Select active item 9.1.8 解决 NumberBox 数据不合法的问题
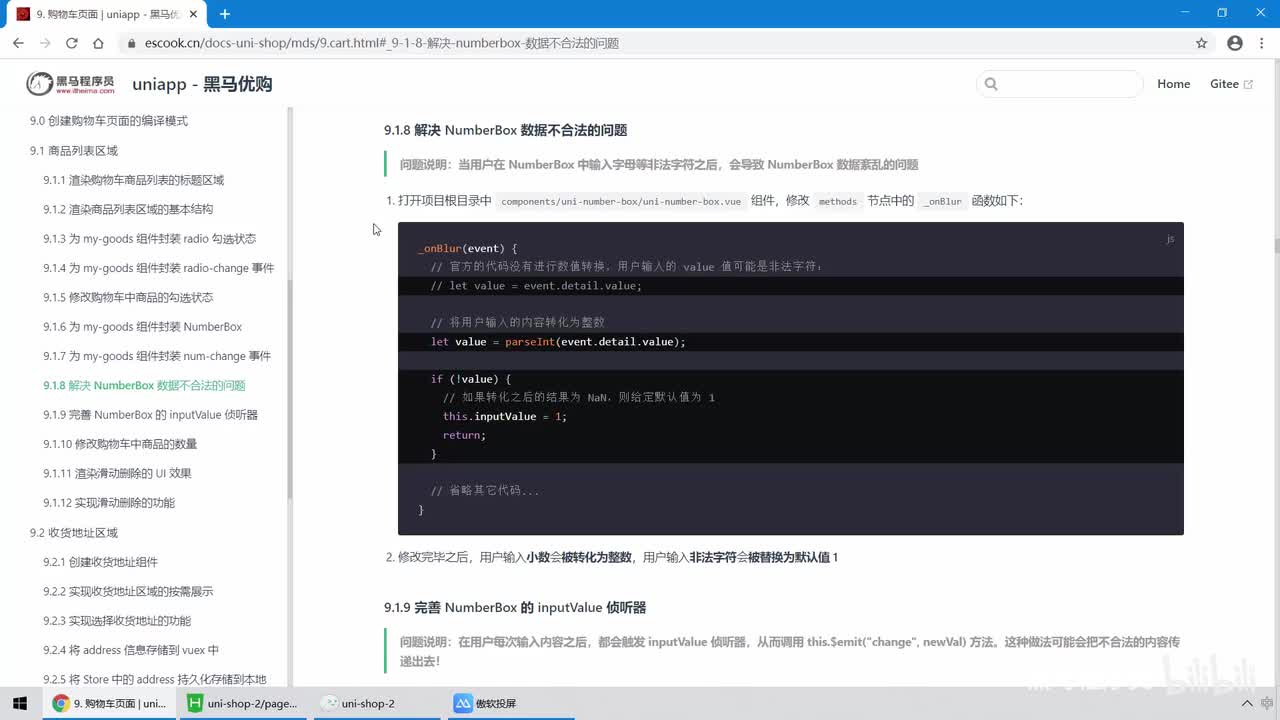Image resolution: width=1280 pixels, height=720 pixels. pyautogui.click(x=144, y=385)
